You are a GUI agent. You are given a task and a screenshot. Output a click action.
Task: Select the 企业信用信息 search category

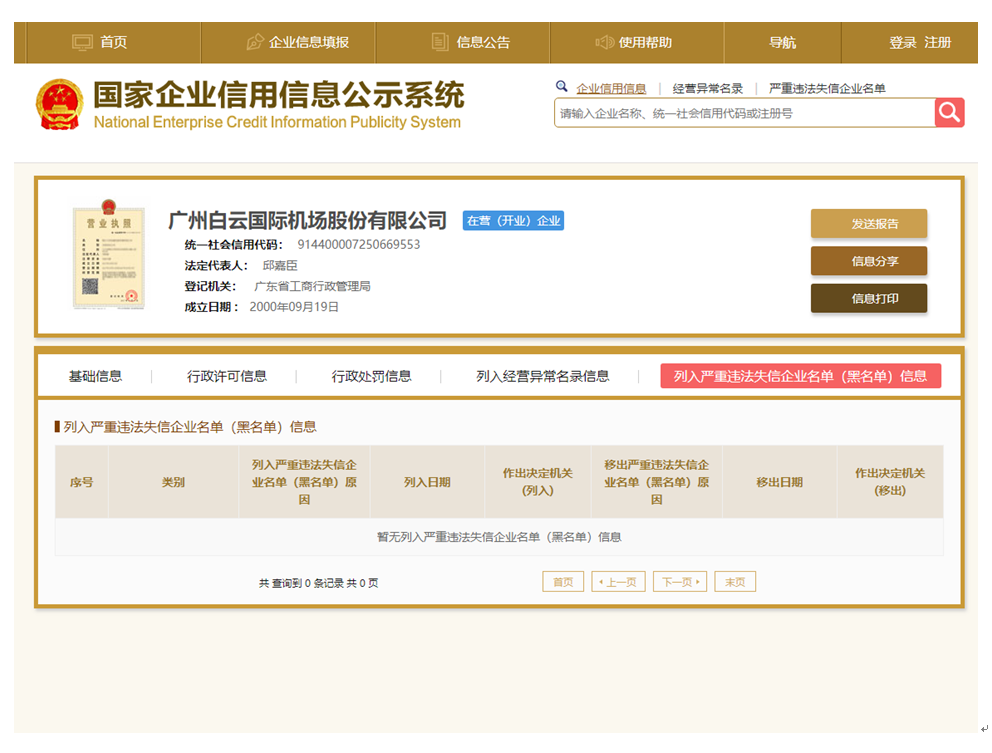click(611, 89)
